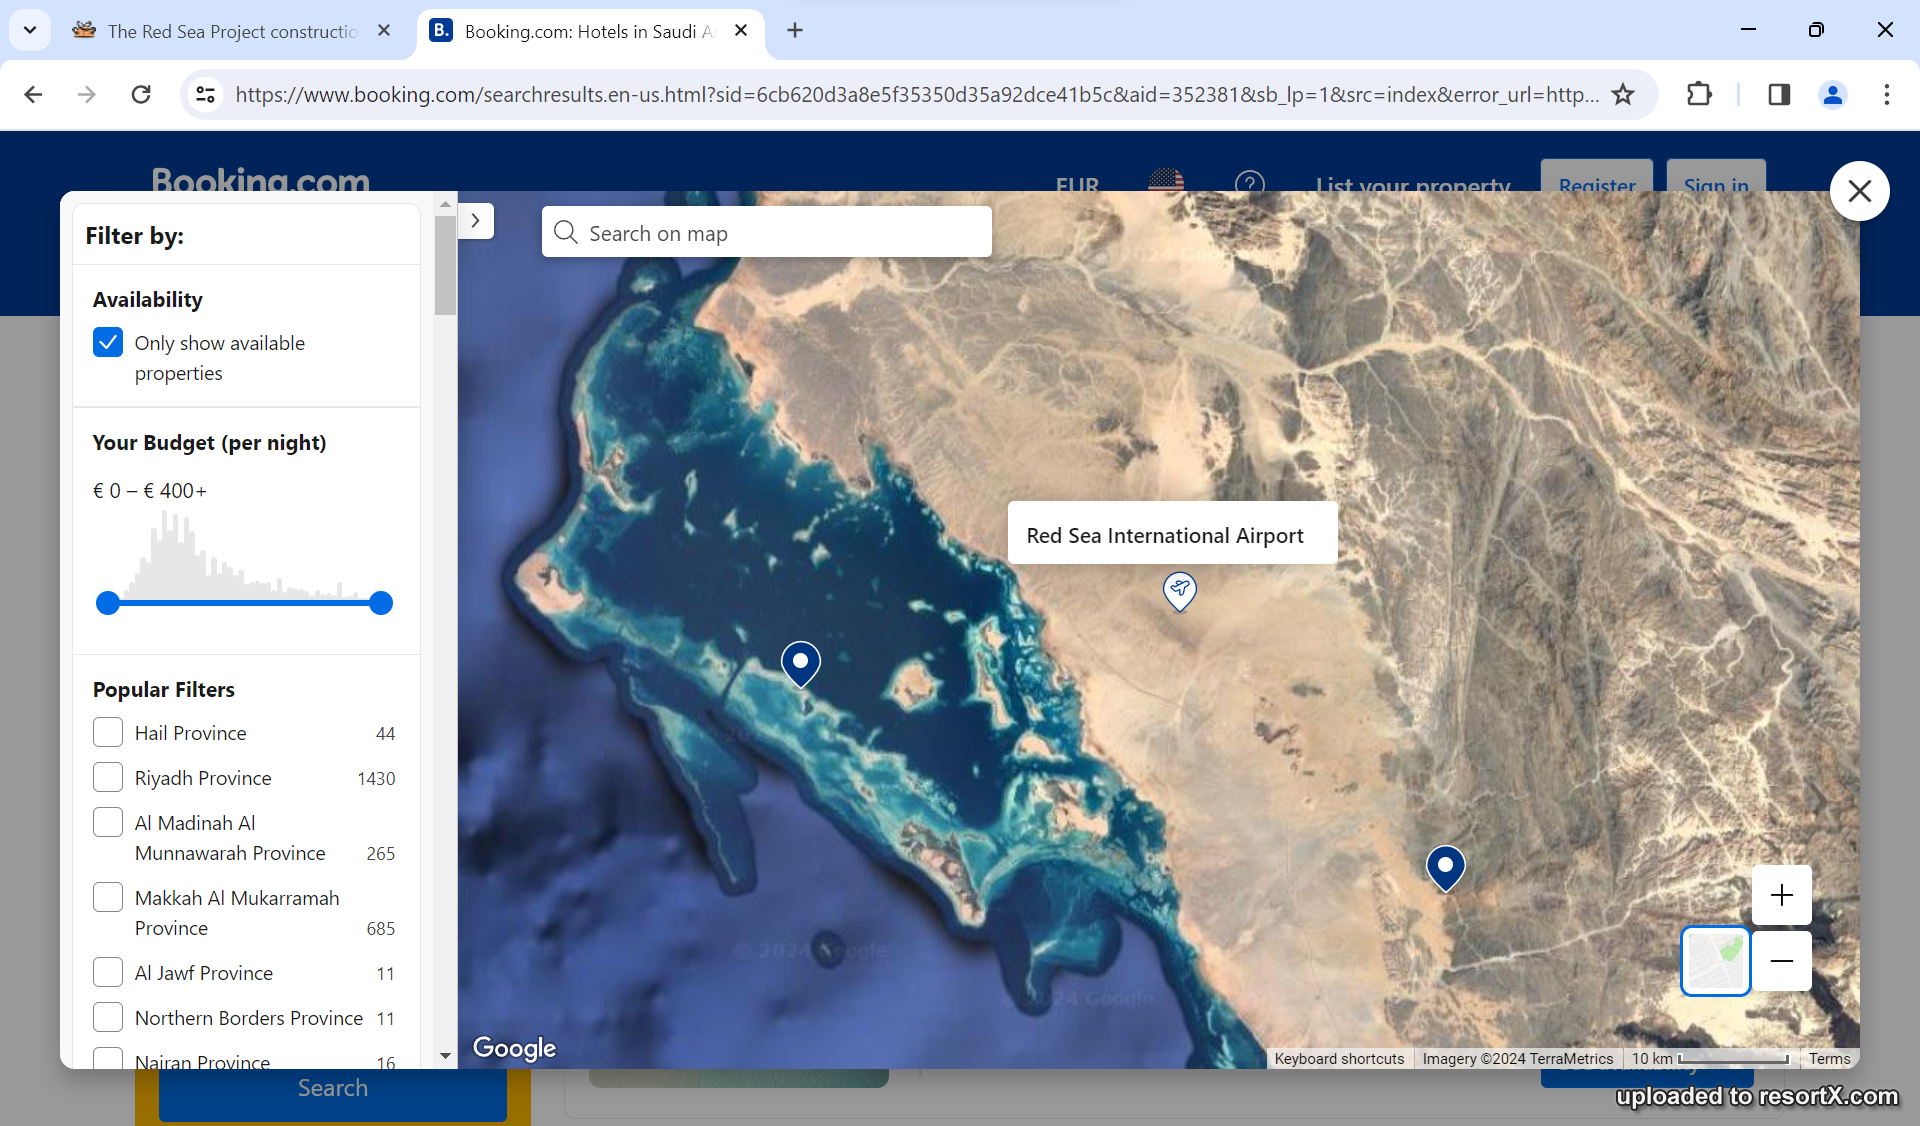Click the Sign in button
Screen dimensions: 1920x1126
coord(1716,176)
